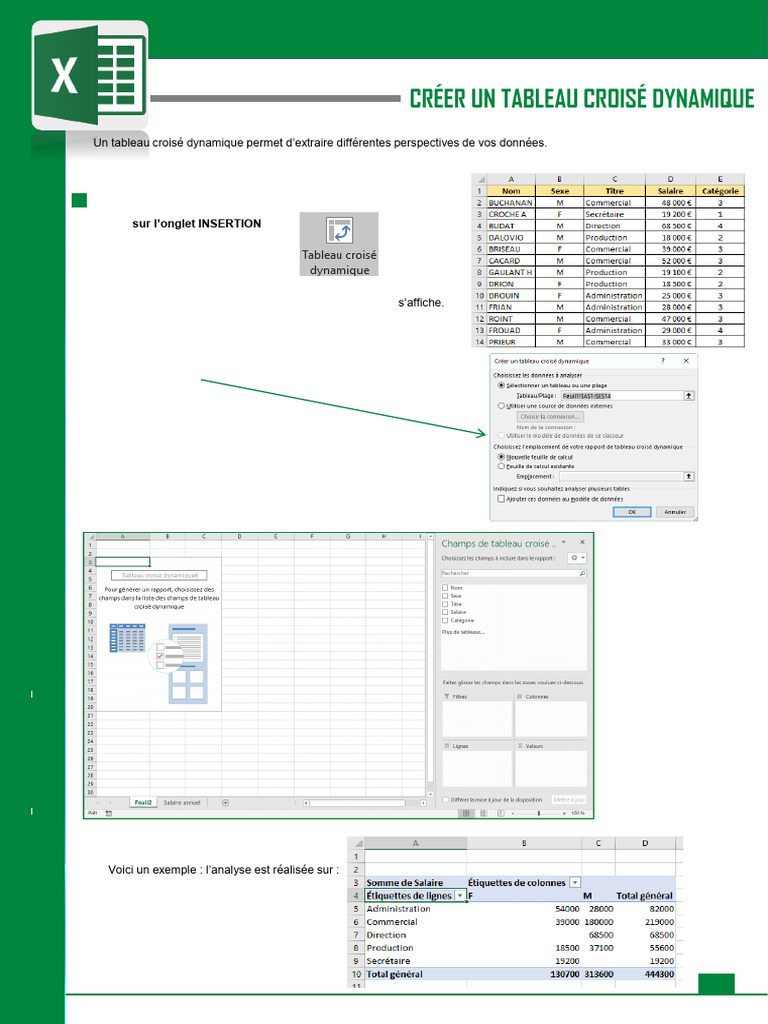Enable Ajouter ces données au modèle checkbox

502,498
